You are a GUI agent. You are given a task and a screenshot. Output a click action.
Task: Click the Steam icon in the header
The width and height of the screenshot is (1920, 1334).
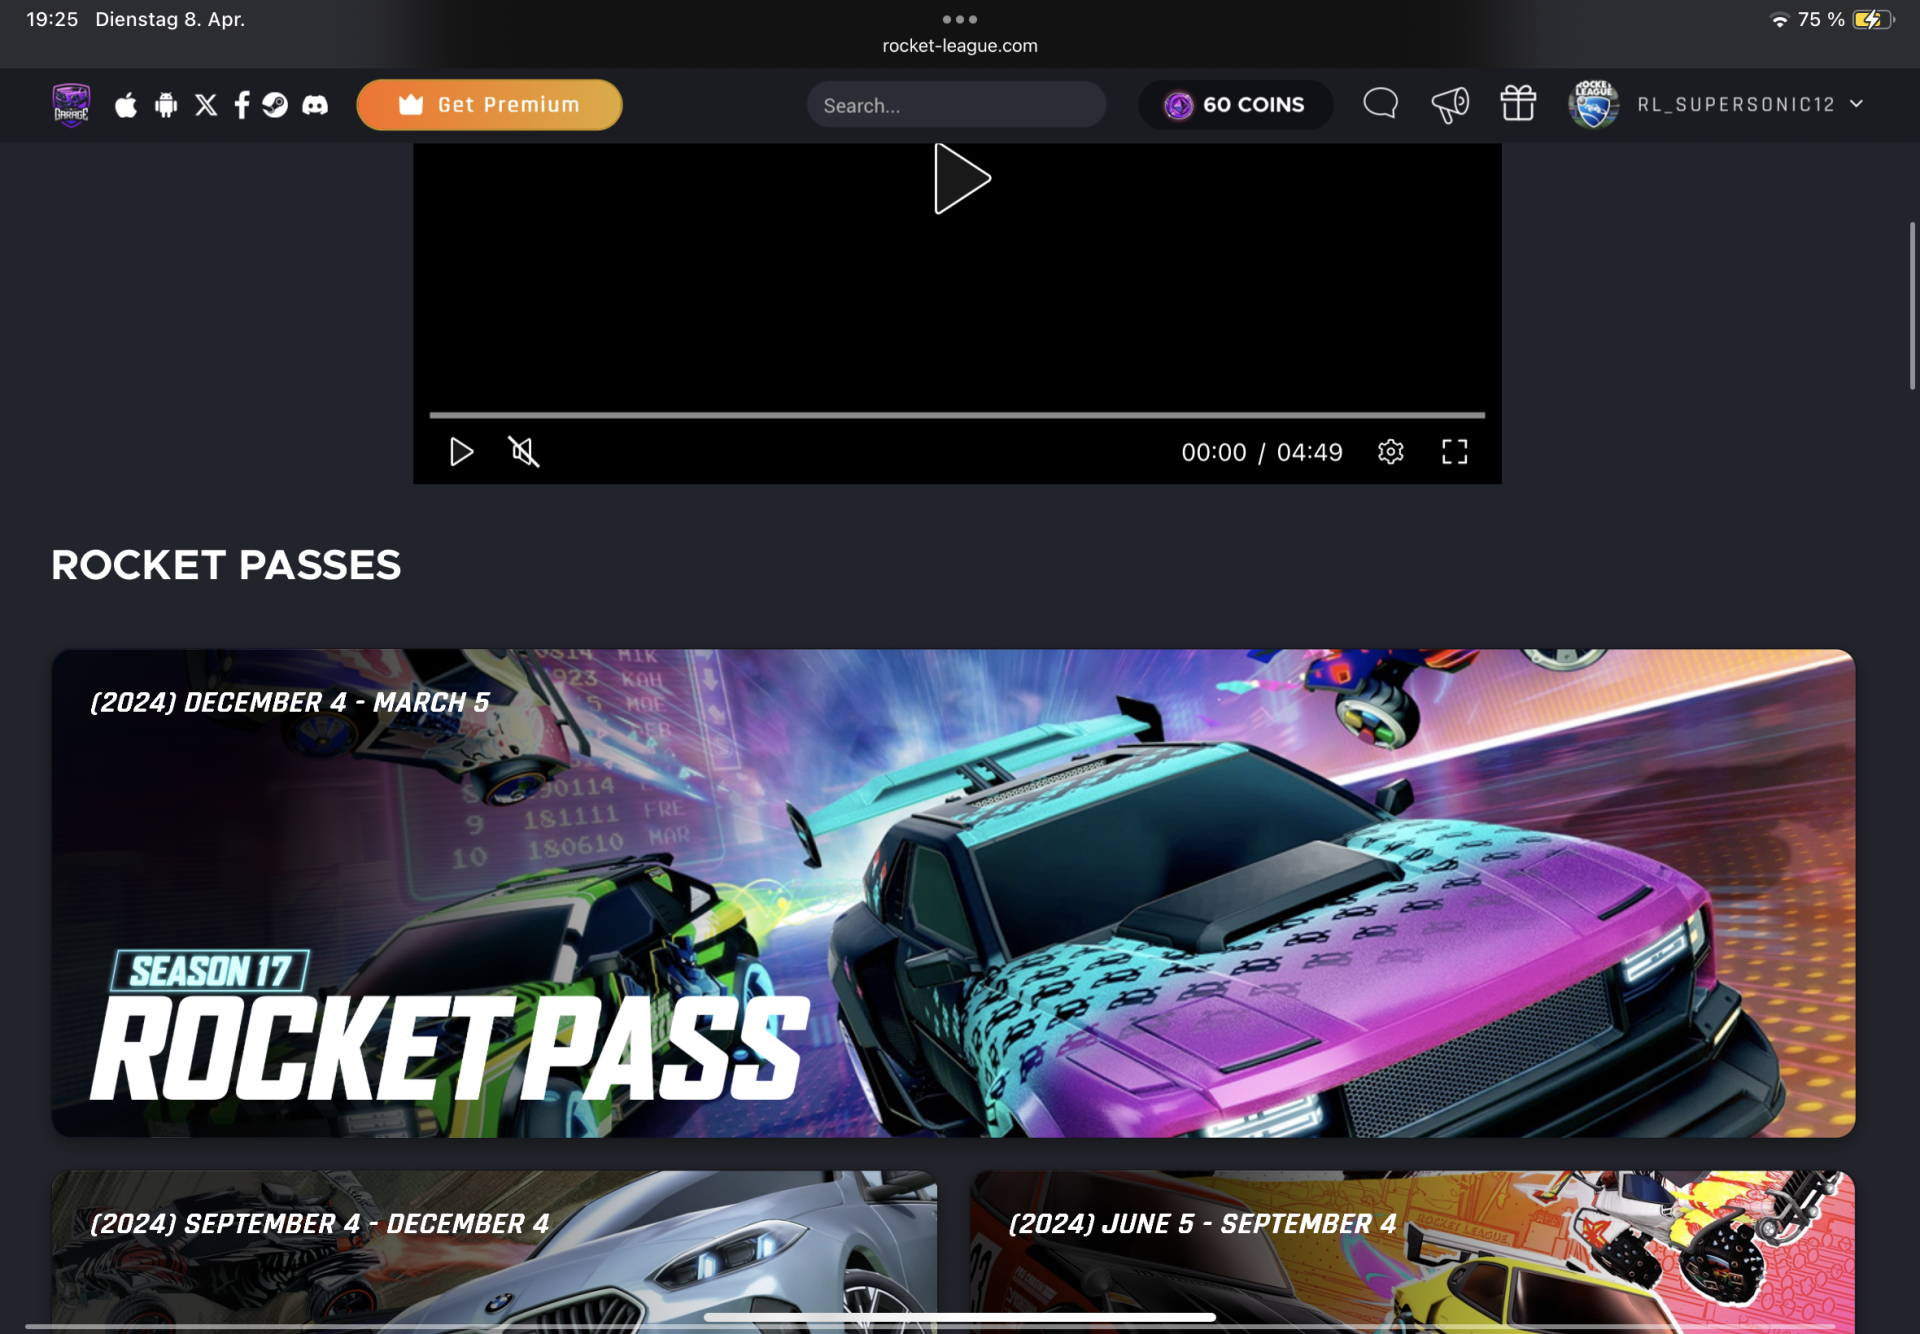(276, 104)
